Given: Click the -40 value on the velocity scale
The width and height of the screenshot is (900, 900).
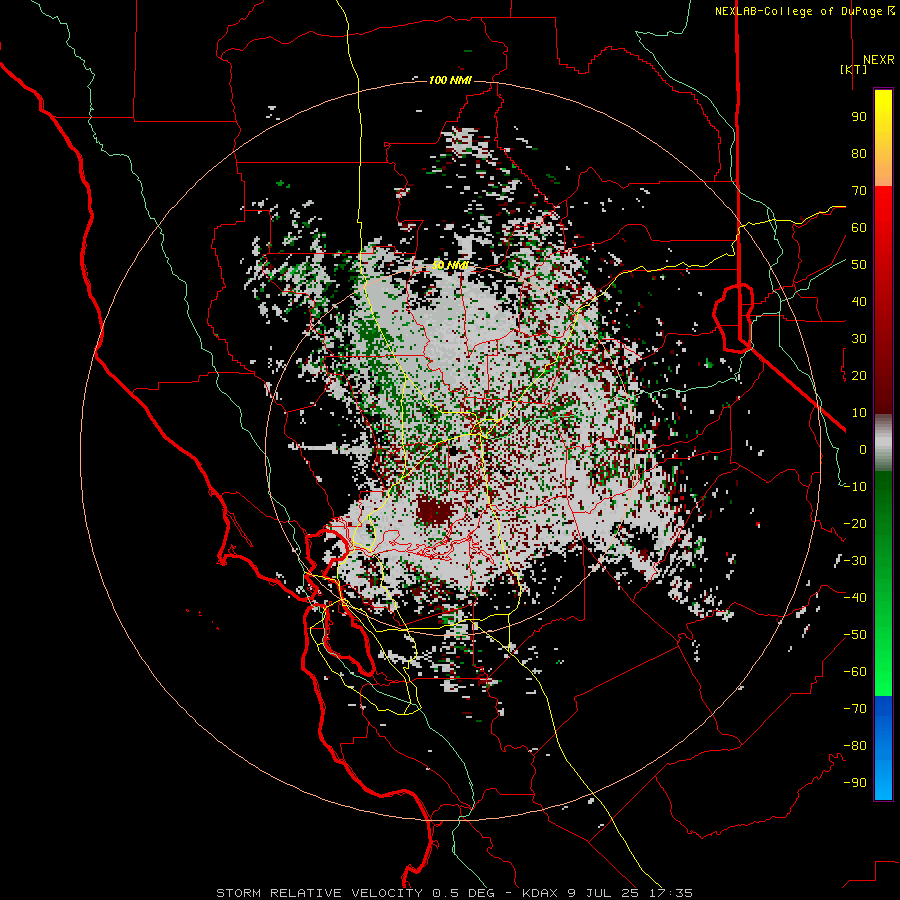Looking at the screenshot, I should click(855, 598).
